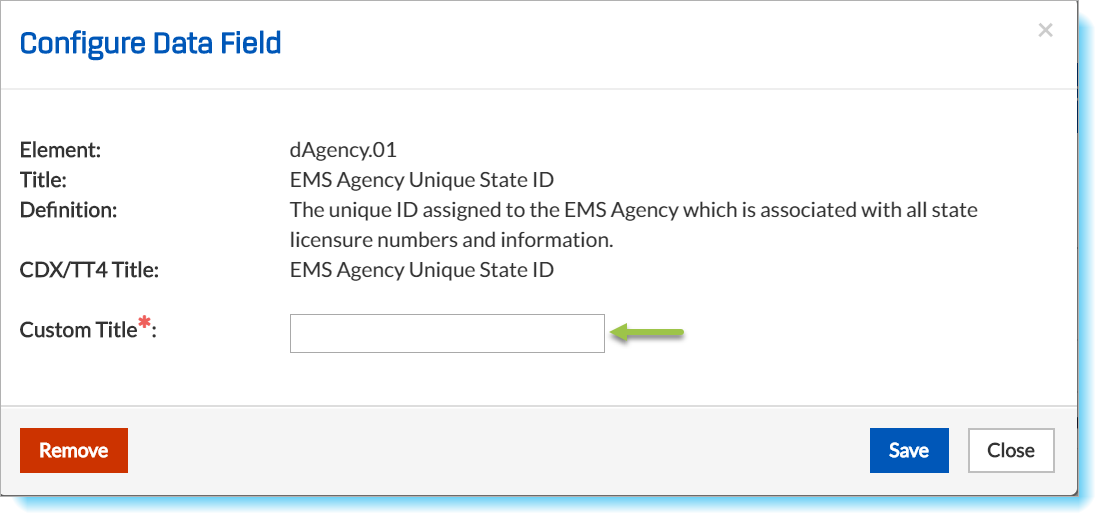
Task: Click the red Remove button
Action: (74, 451)
